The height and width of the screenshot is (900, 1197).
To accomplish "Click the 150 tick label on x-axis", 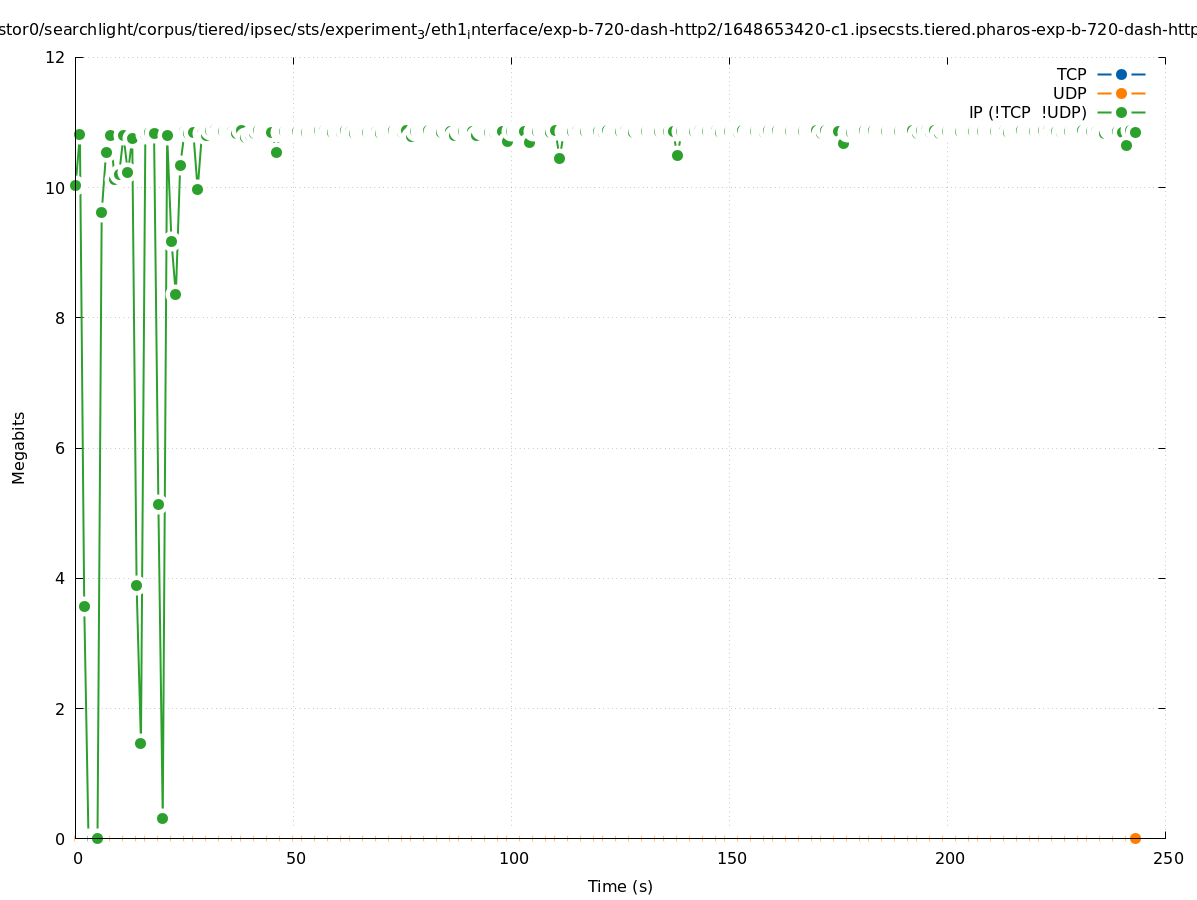I will pos(730,859).
